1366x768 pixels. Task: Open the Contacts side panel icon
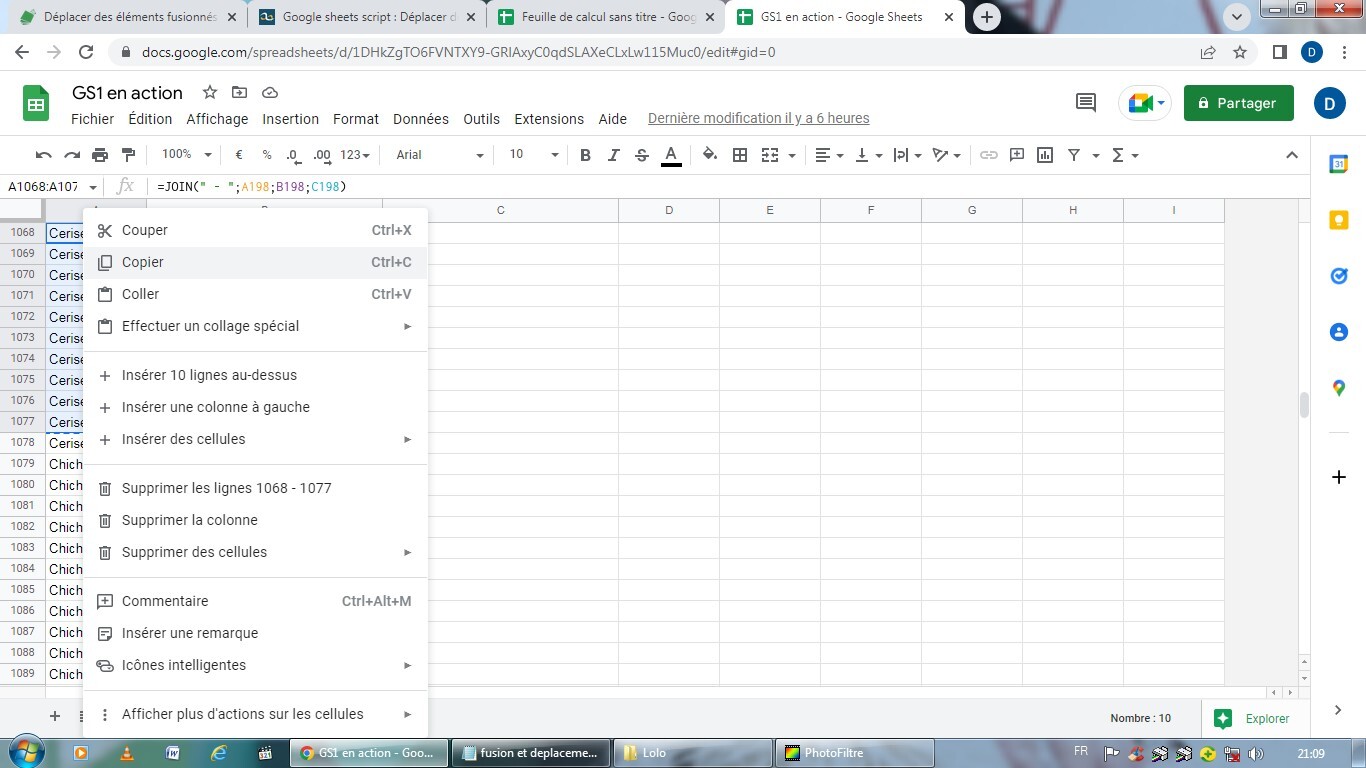point(1339,332)
